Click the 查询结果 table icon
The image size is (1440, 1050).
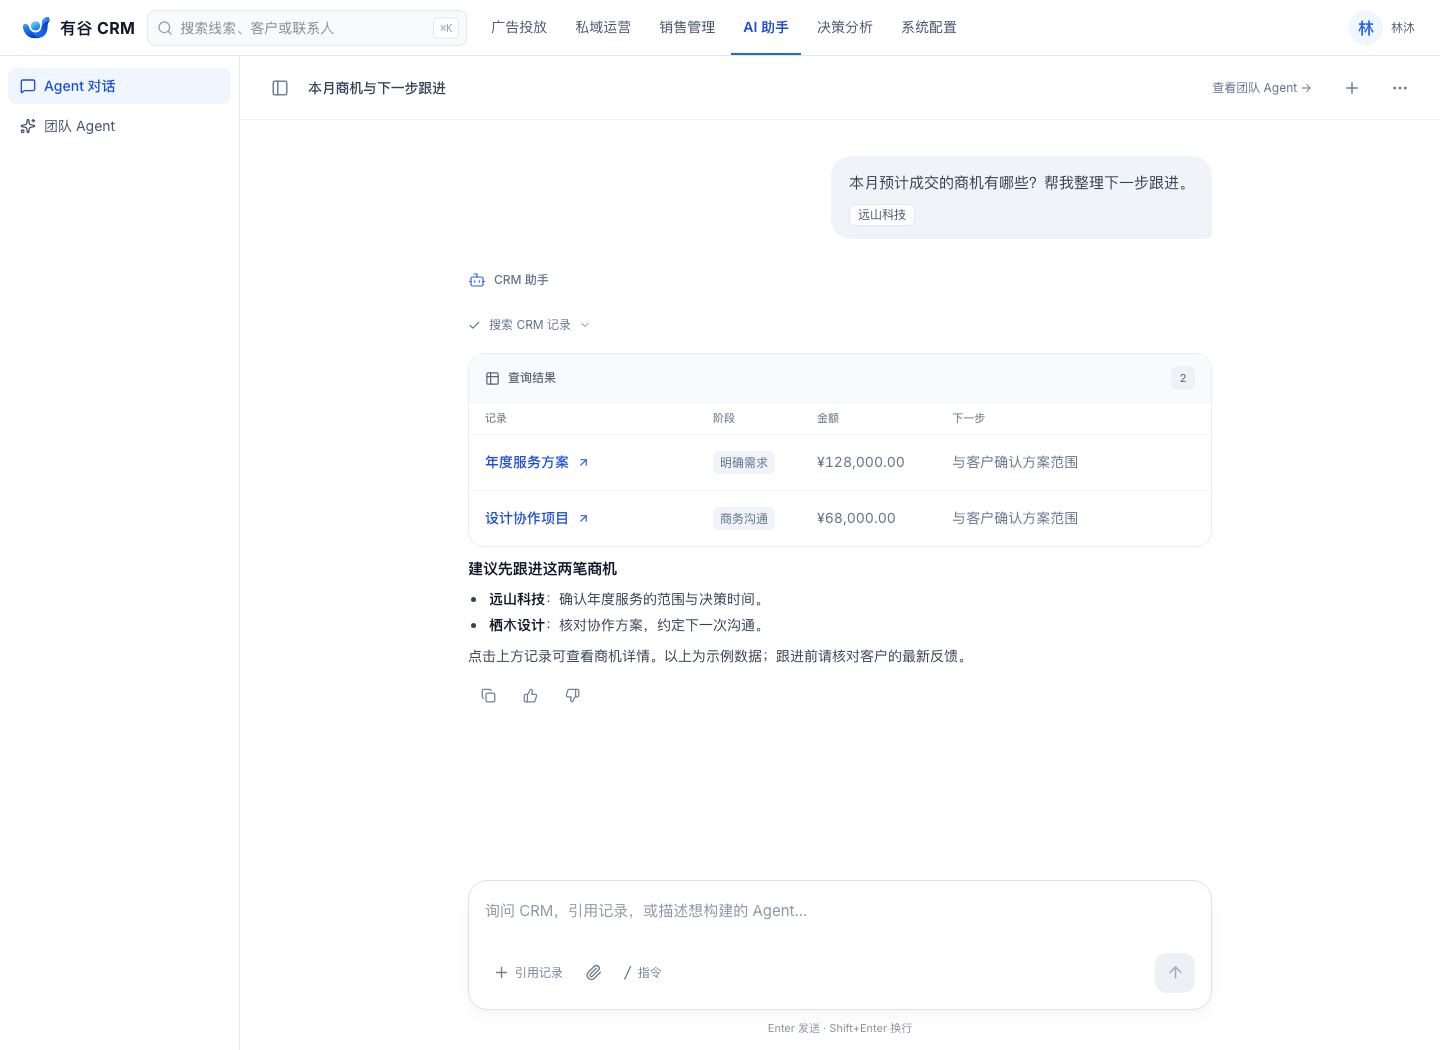click(x=492, y=378)
